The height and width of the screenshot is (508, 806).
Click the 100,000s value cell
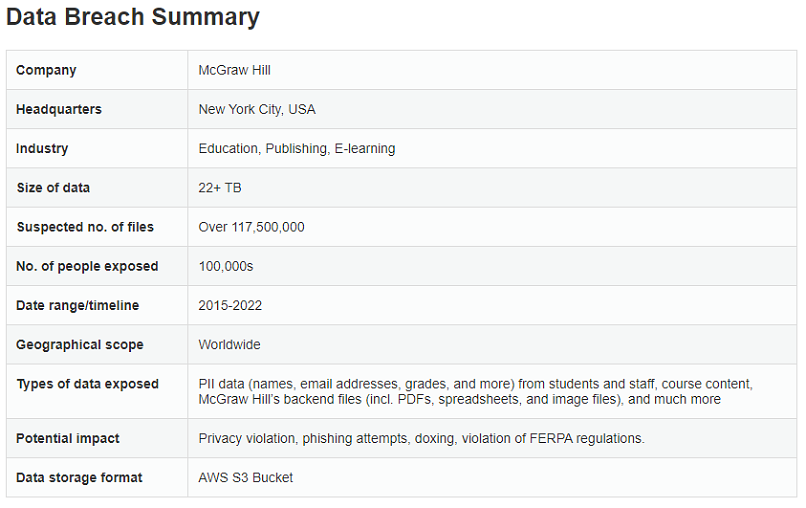coord(226,266)
